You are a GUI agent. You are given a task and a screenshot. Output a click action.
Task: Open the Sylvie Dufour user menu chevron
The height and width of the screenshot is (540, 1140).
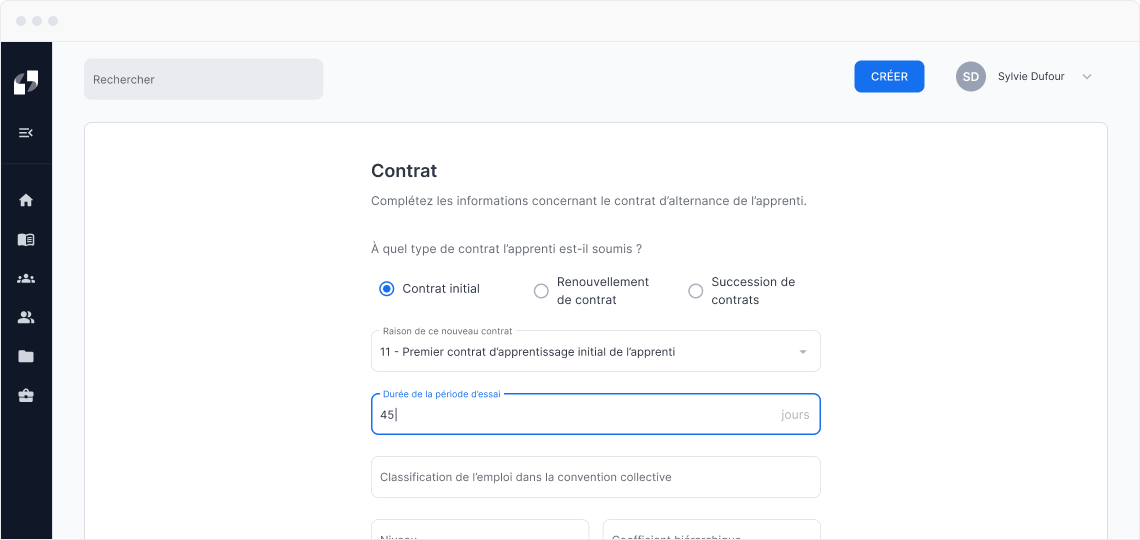(x=1087, y=77)
